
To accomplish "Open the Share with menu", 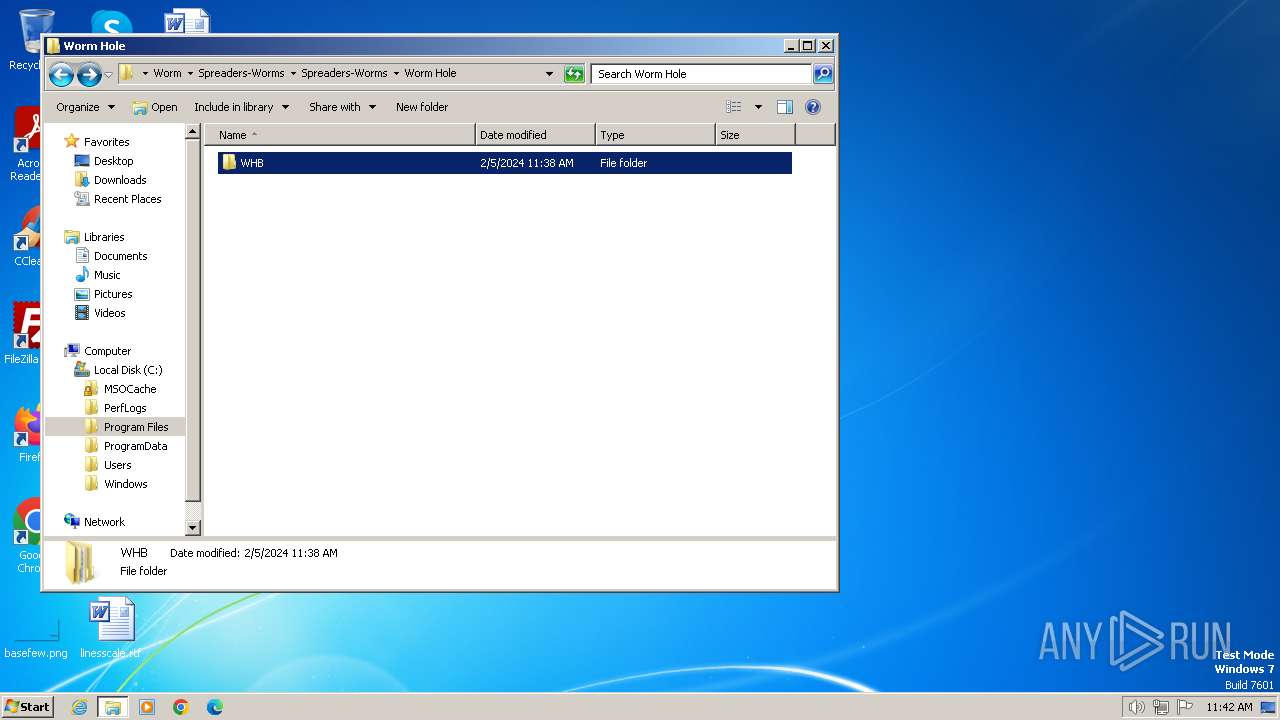I will tap(342, 107).
